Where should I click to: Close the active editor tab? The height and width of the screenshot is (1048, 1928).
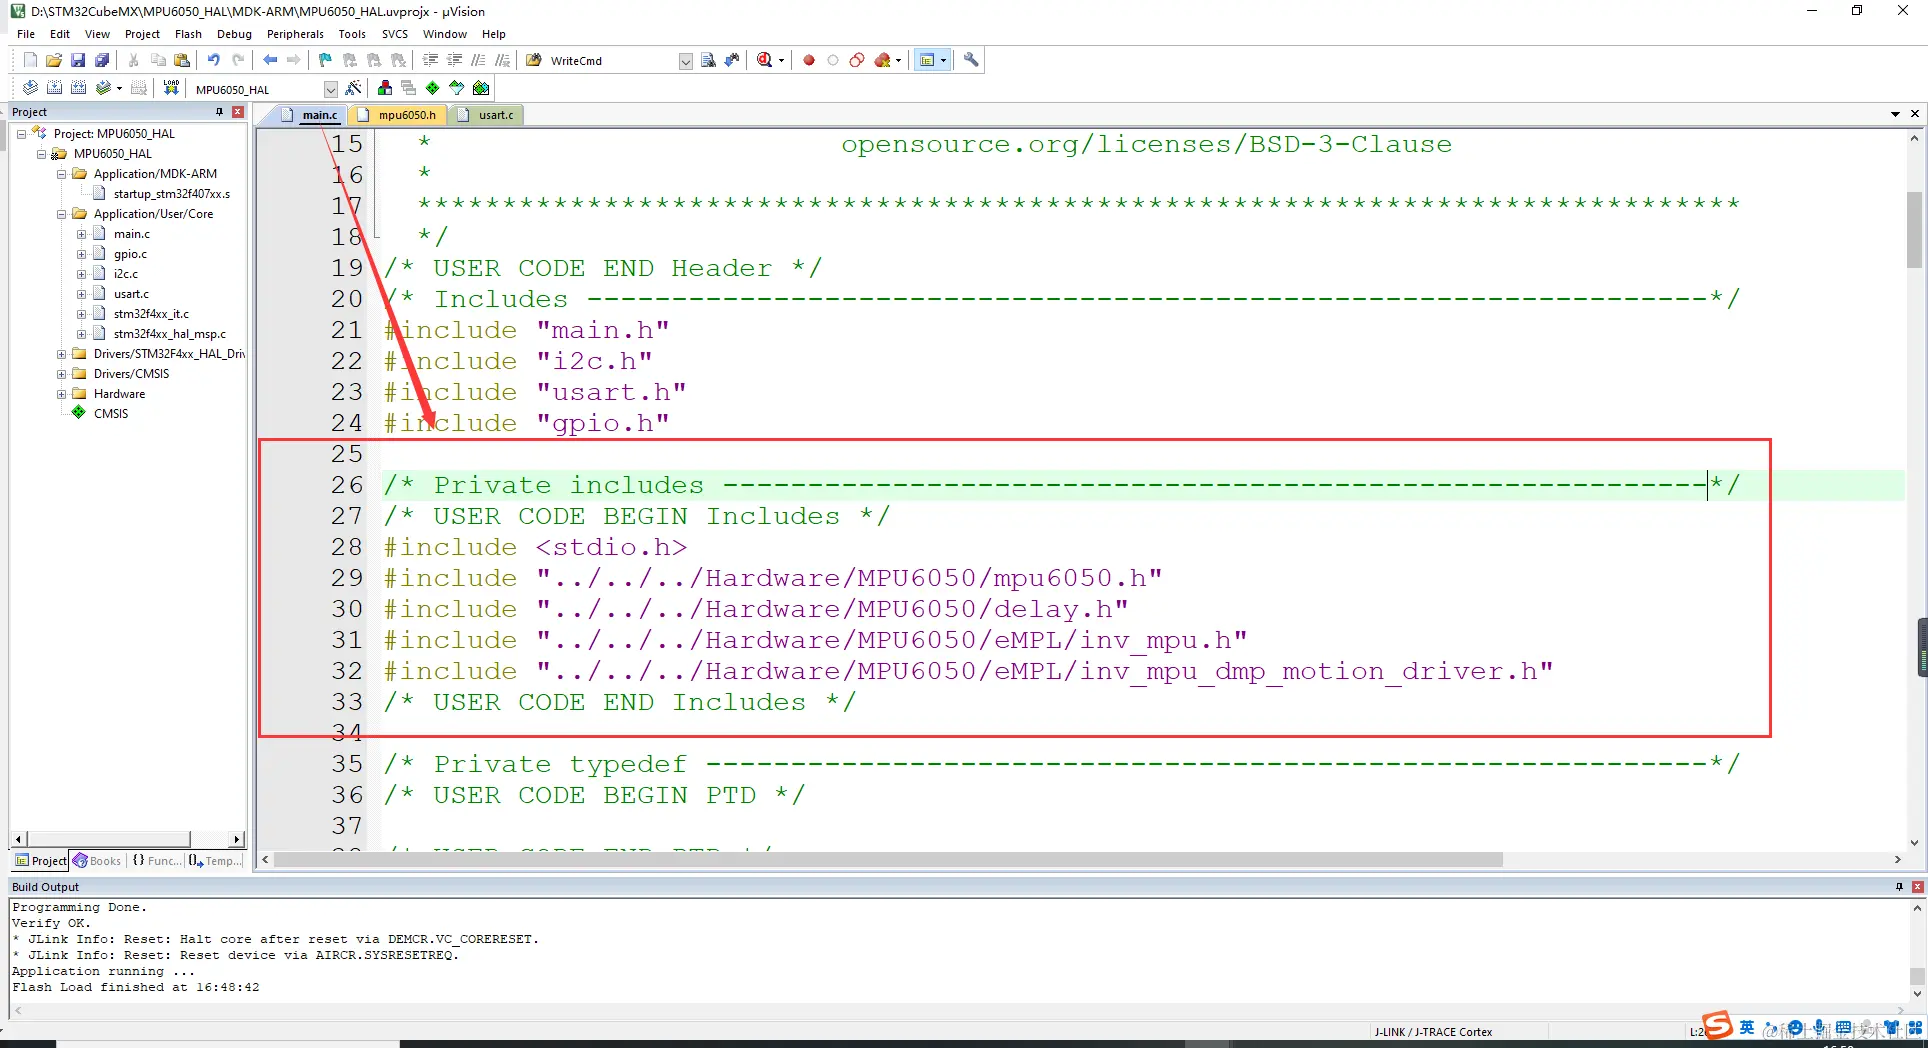(x=1915, y=114)
